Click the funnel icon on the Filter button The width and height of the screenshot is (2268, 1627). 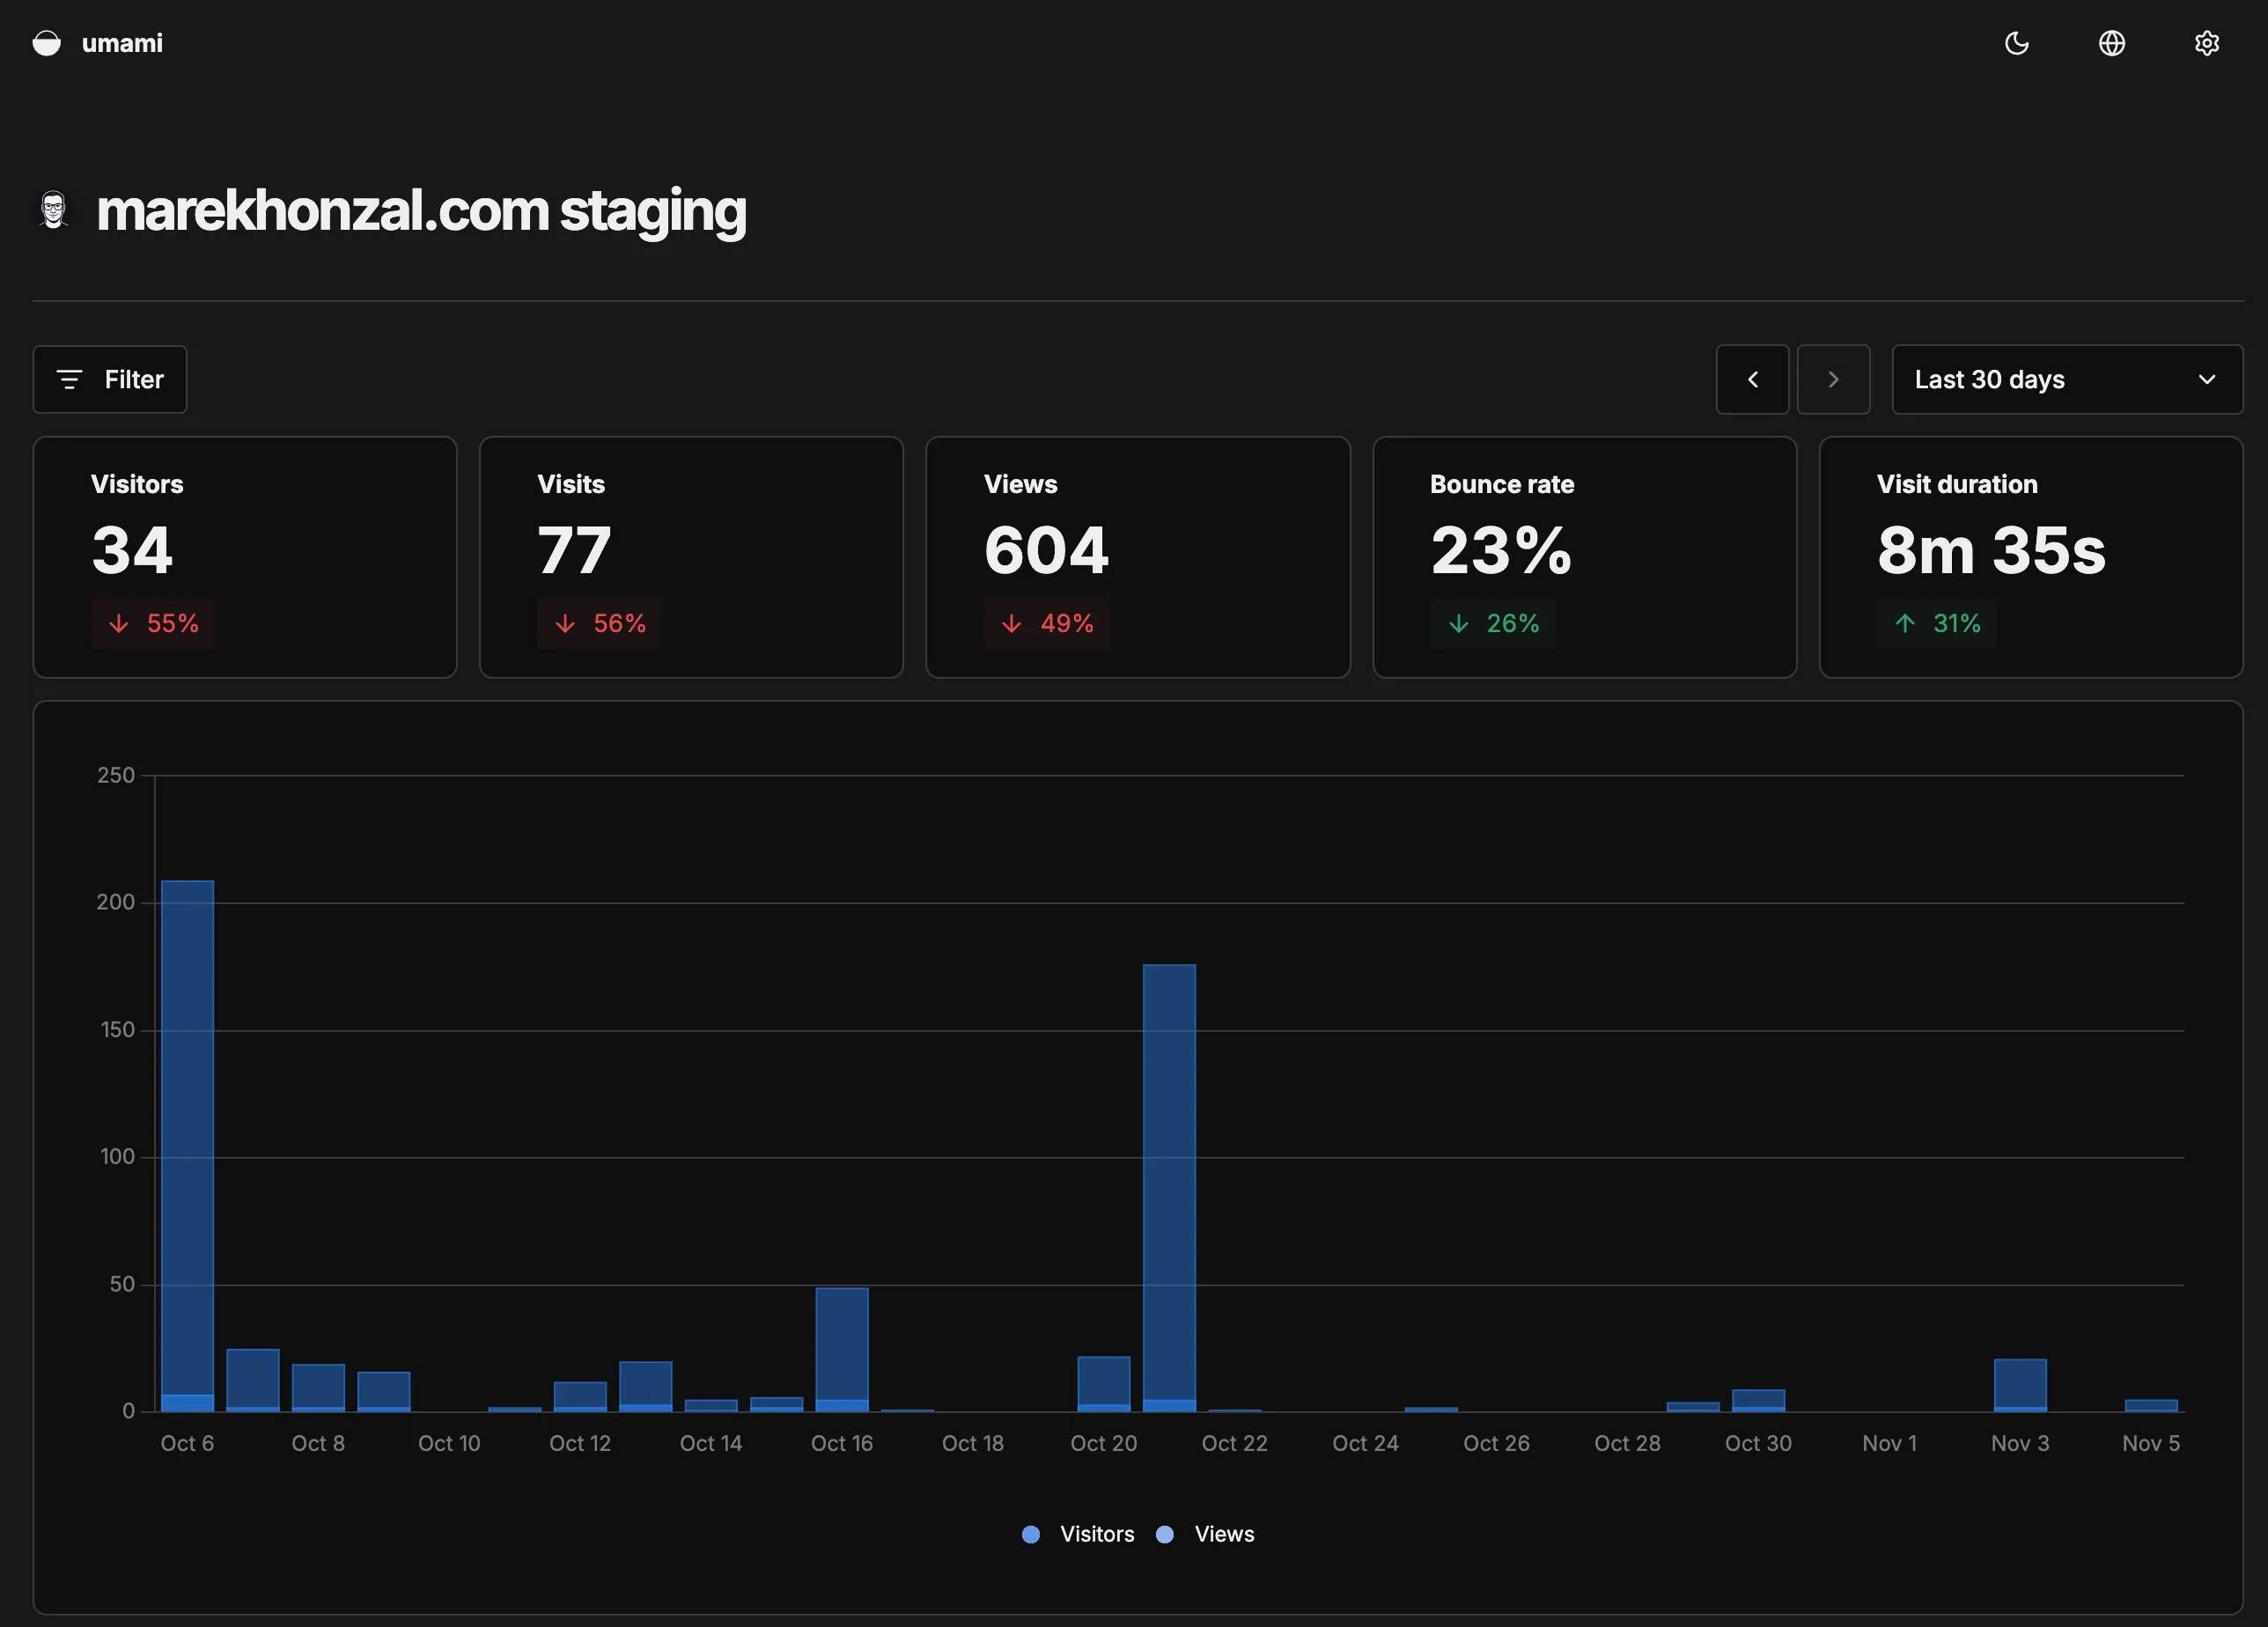[x=69, y=379]
